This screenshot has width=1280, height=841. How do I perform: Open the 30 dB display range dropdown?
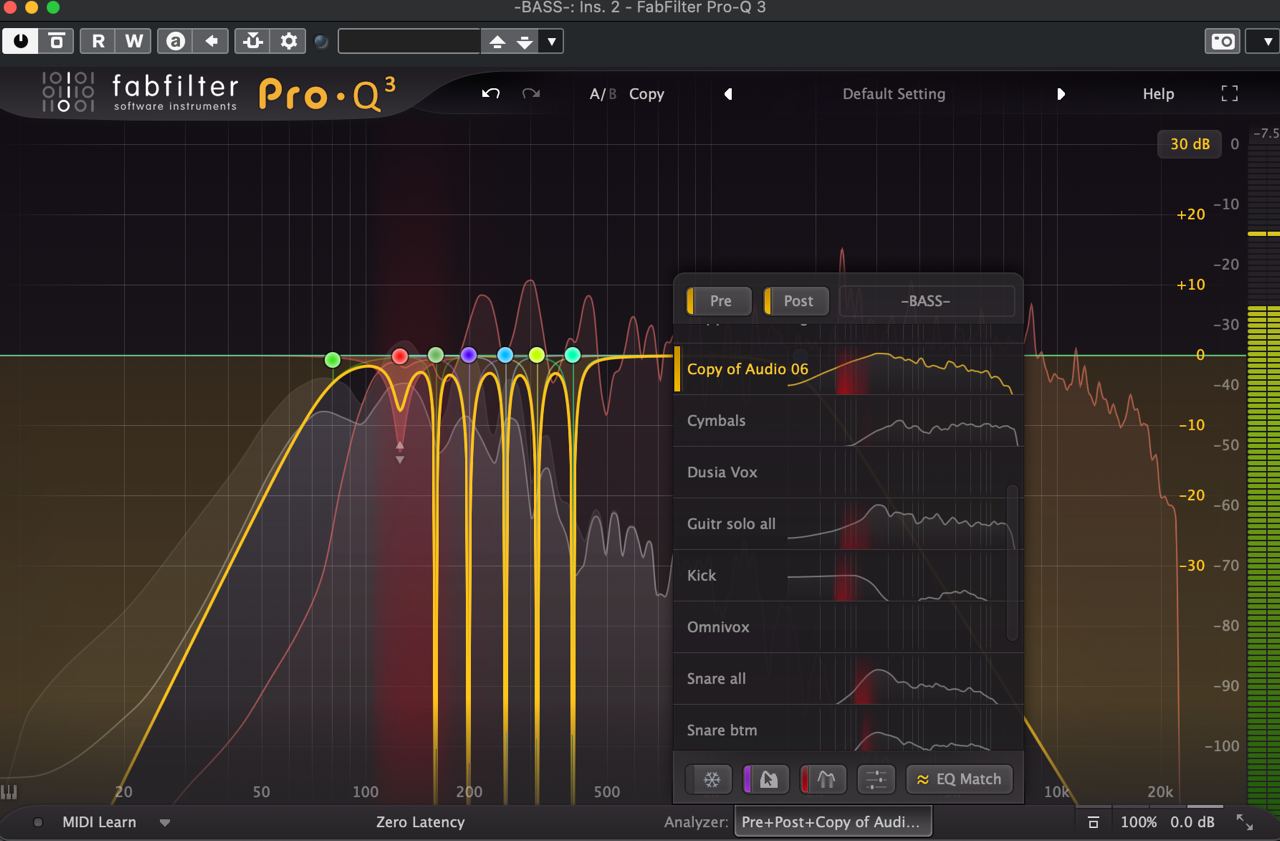point(1189,144)
